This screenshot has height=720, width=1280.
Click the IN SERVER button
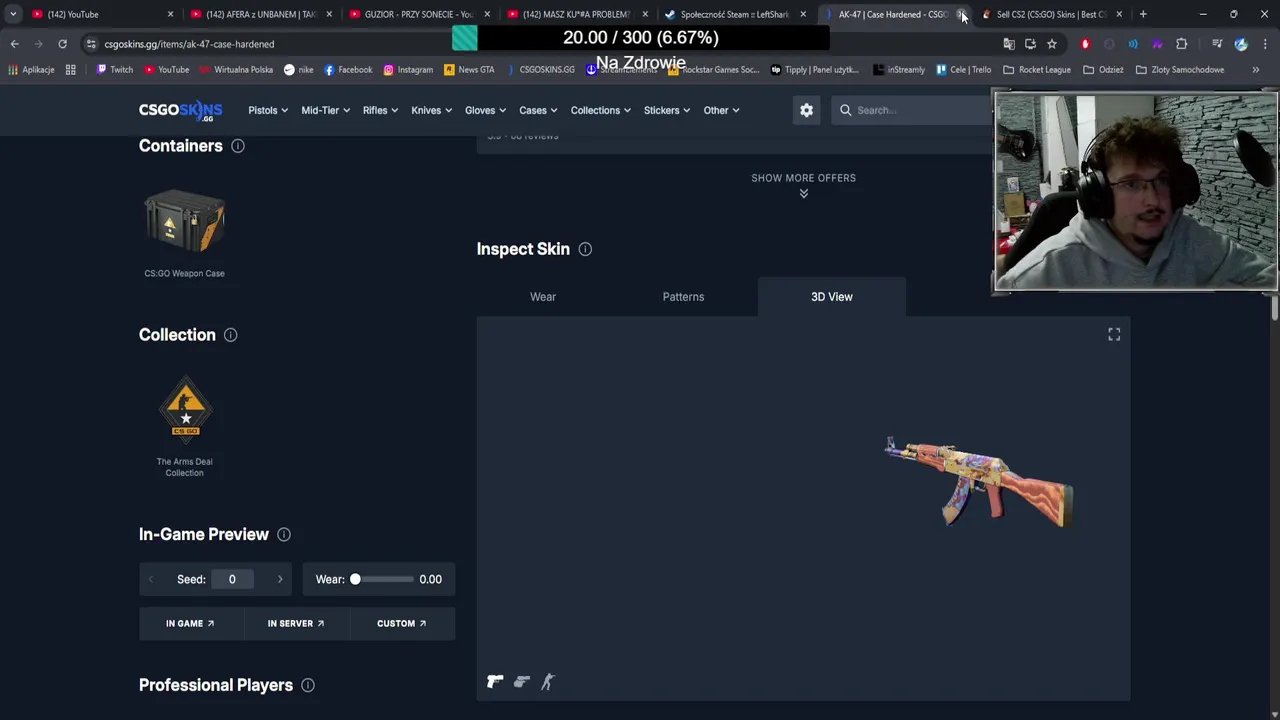[296, 623]
